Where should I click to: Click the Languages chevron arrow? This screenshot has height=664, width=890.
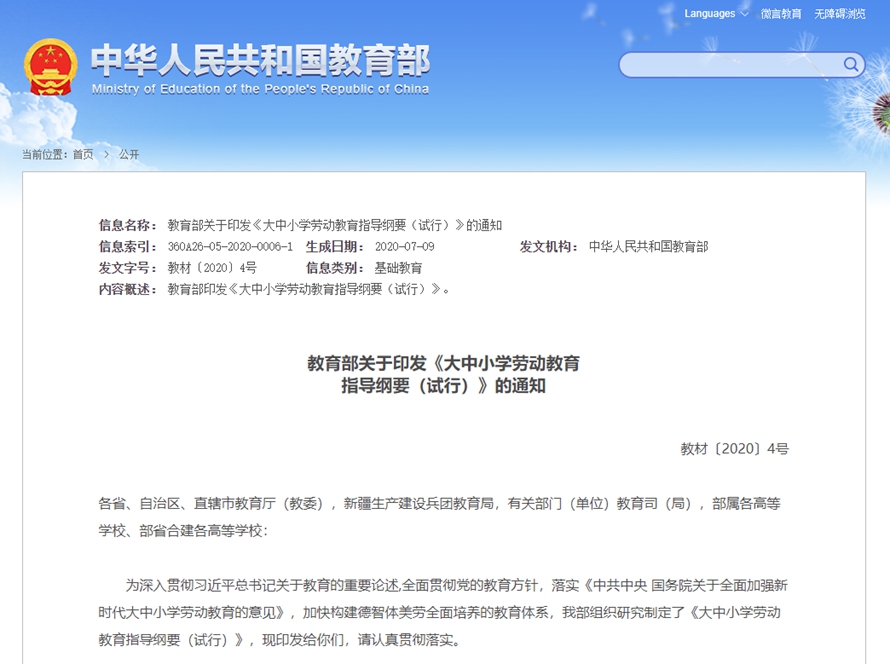coord(744,14)
